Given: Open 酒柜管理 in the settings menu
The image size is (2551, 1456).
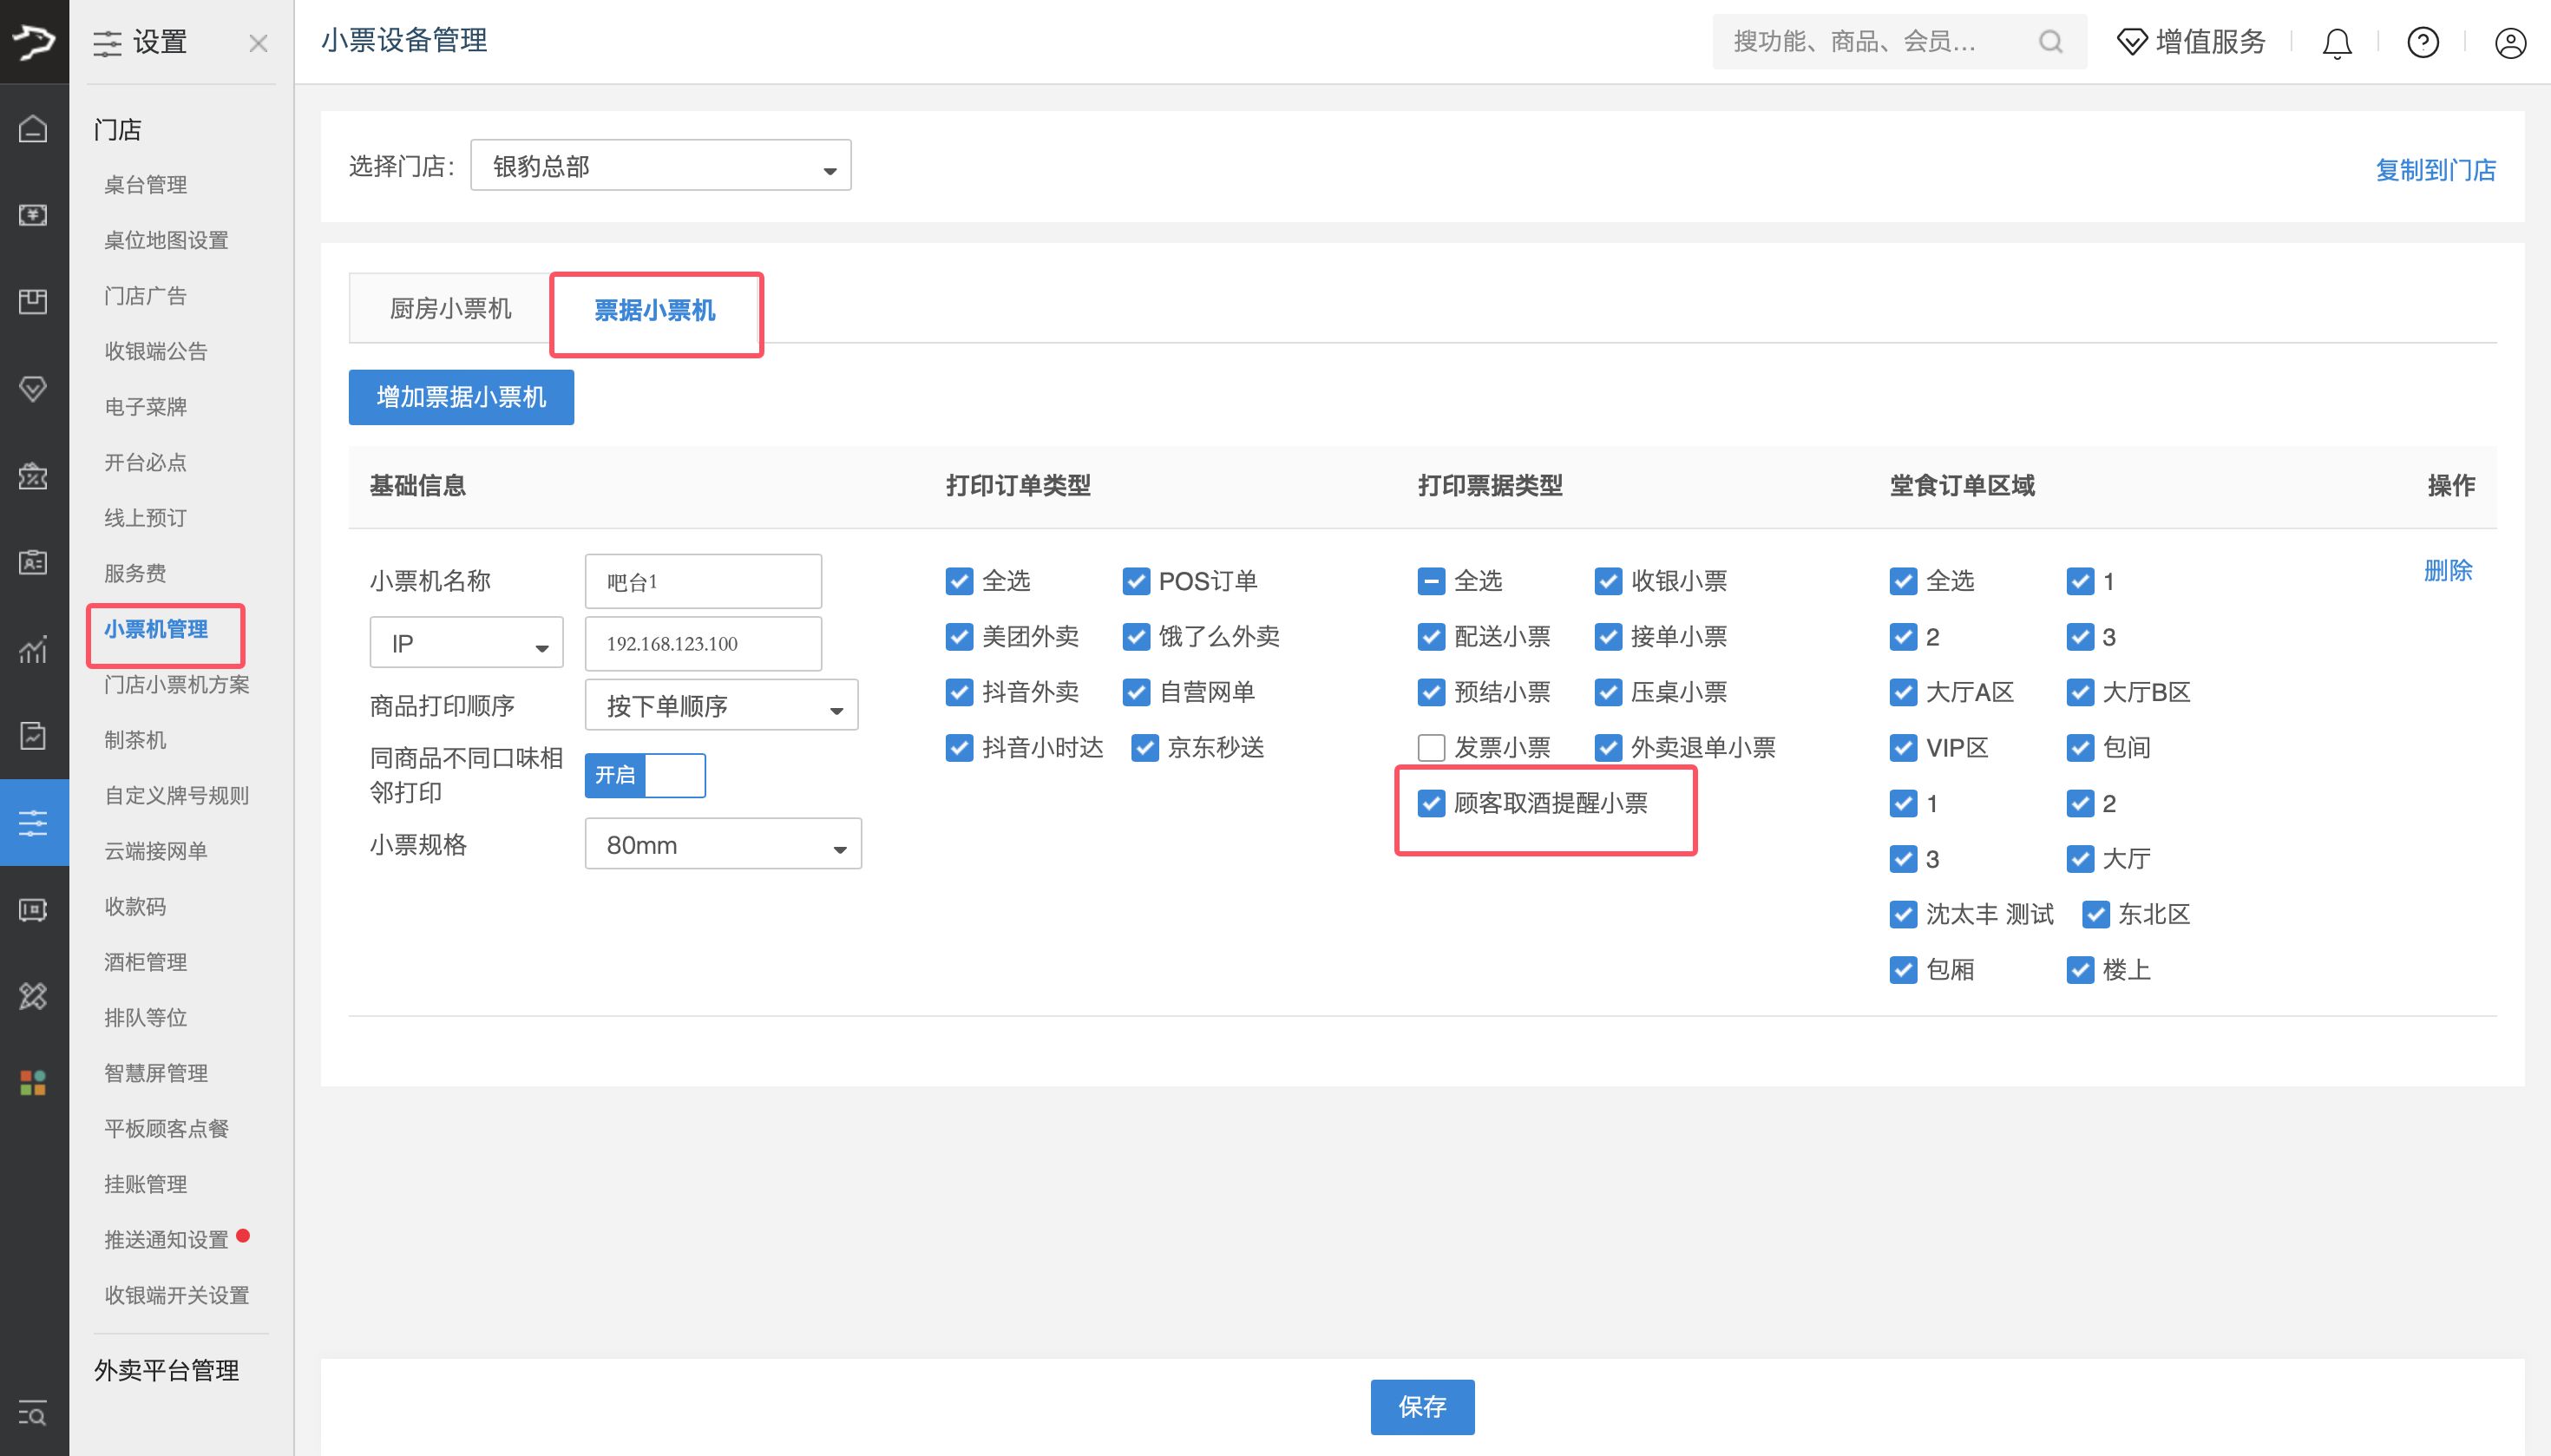Looking at the screenshot, I should pyautogui.click(x=146, y=962).
